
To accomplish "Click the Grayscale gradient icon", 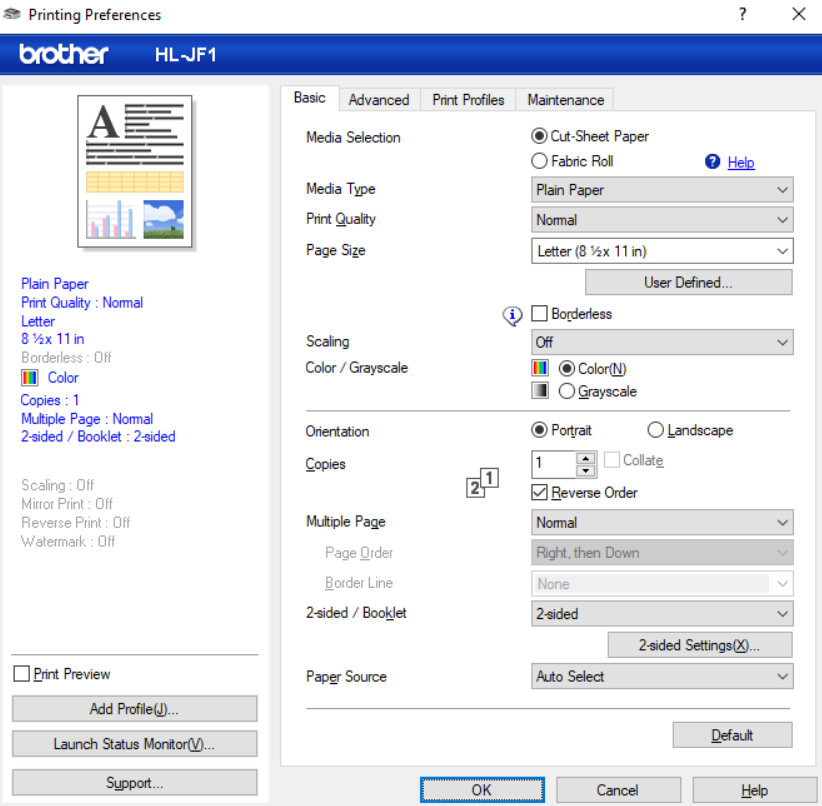I will point(540,391).
